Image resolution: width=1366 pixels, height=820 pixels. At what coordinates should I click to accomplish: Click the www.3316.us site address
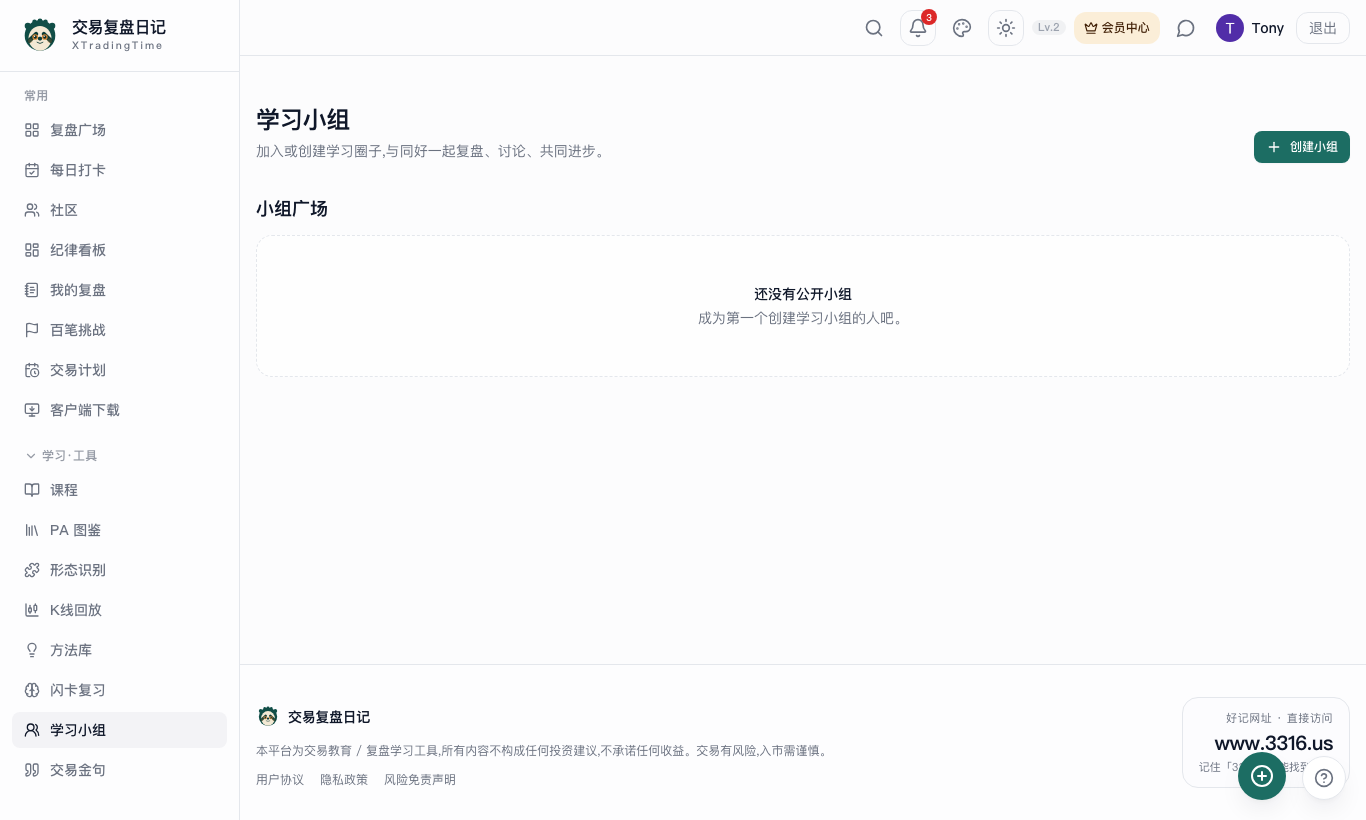[1274, 743]
